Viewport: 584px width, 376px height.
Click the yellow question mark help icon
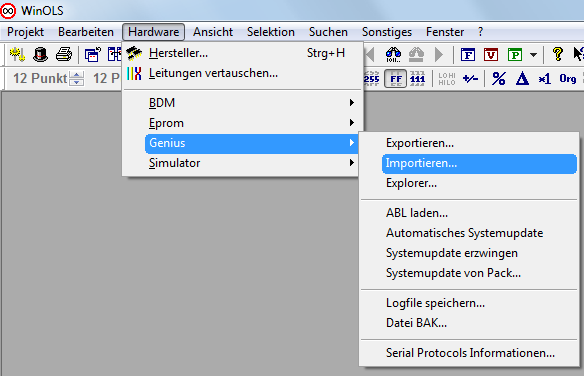click(x=558, y=54)
